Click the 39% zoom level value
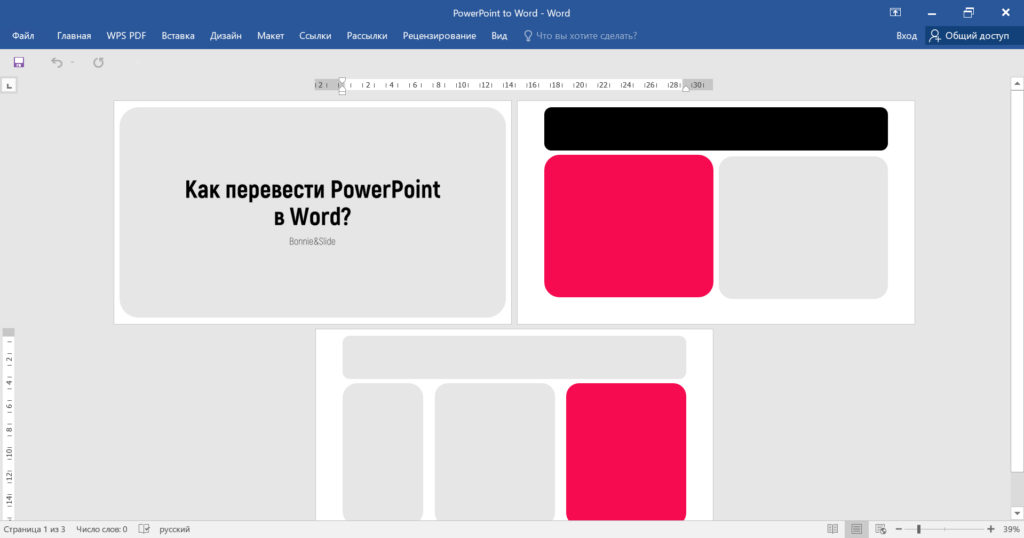Viewport: 1024px width, 538px height. [x=1011, y=530]
